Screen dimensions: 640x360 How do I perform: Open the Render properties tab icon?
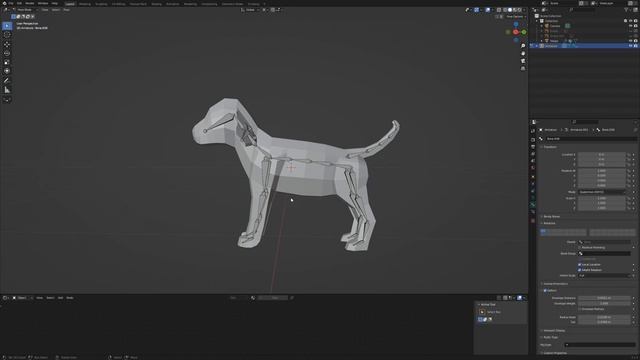(x=533, y=140)
